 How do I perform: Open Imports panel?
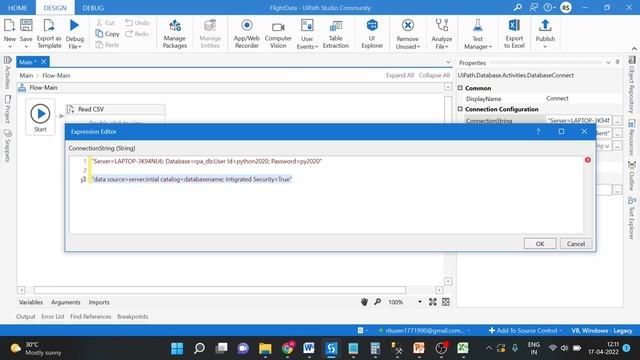pyautogui.click(x=99, y=302)
